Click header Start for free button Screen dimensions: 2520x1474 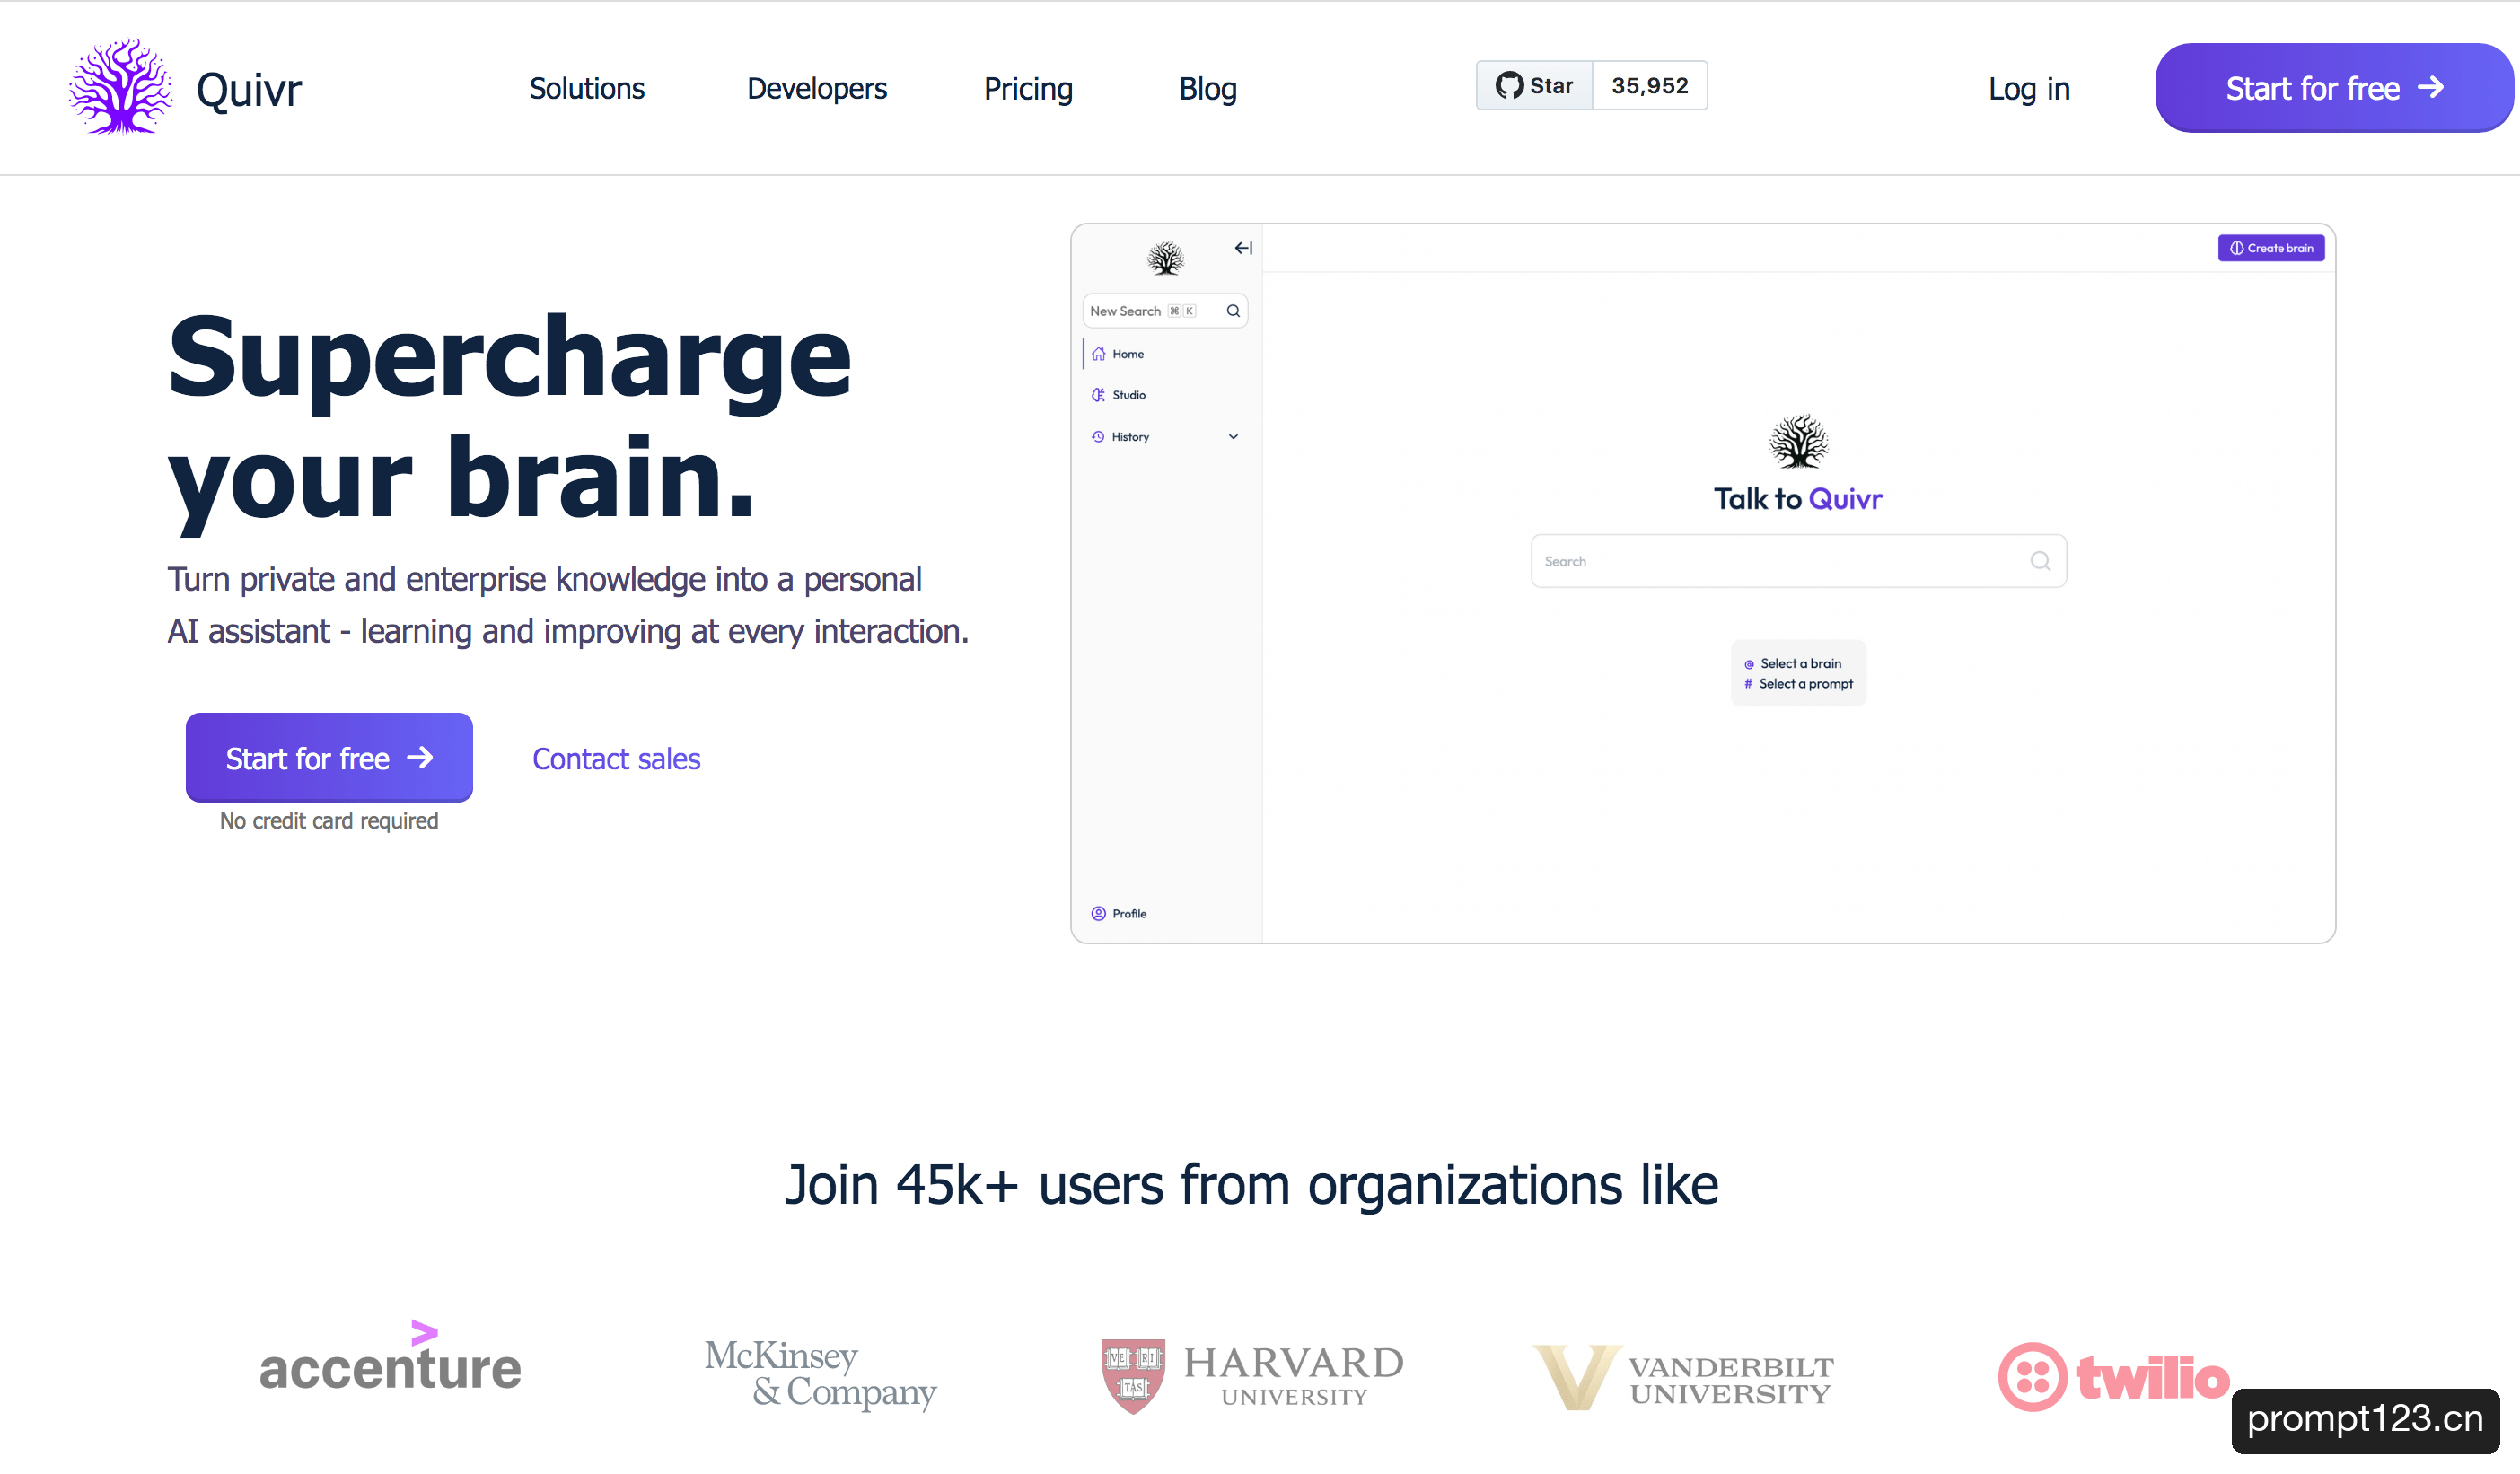(2334, 88)
